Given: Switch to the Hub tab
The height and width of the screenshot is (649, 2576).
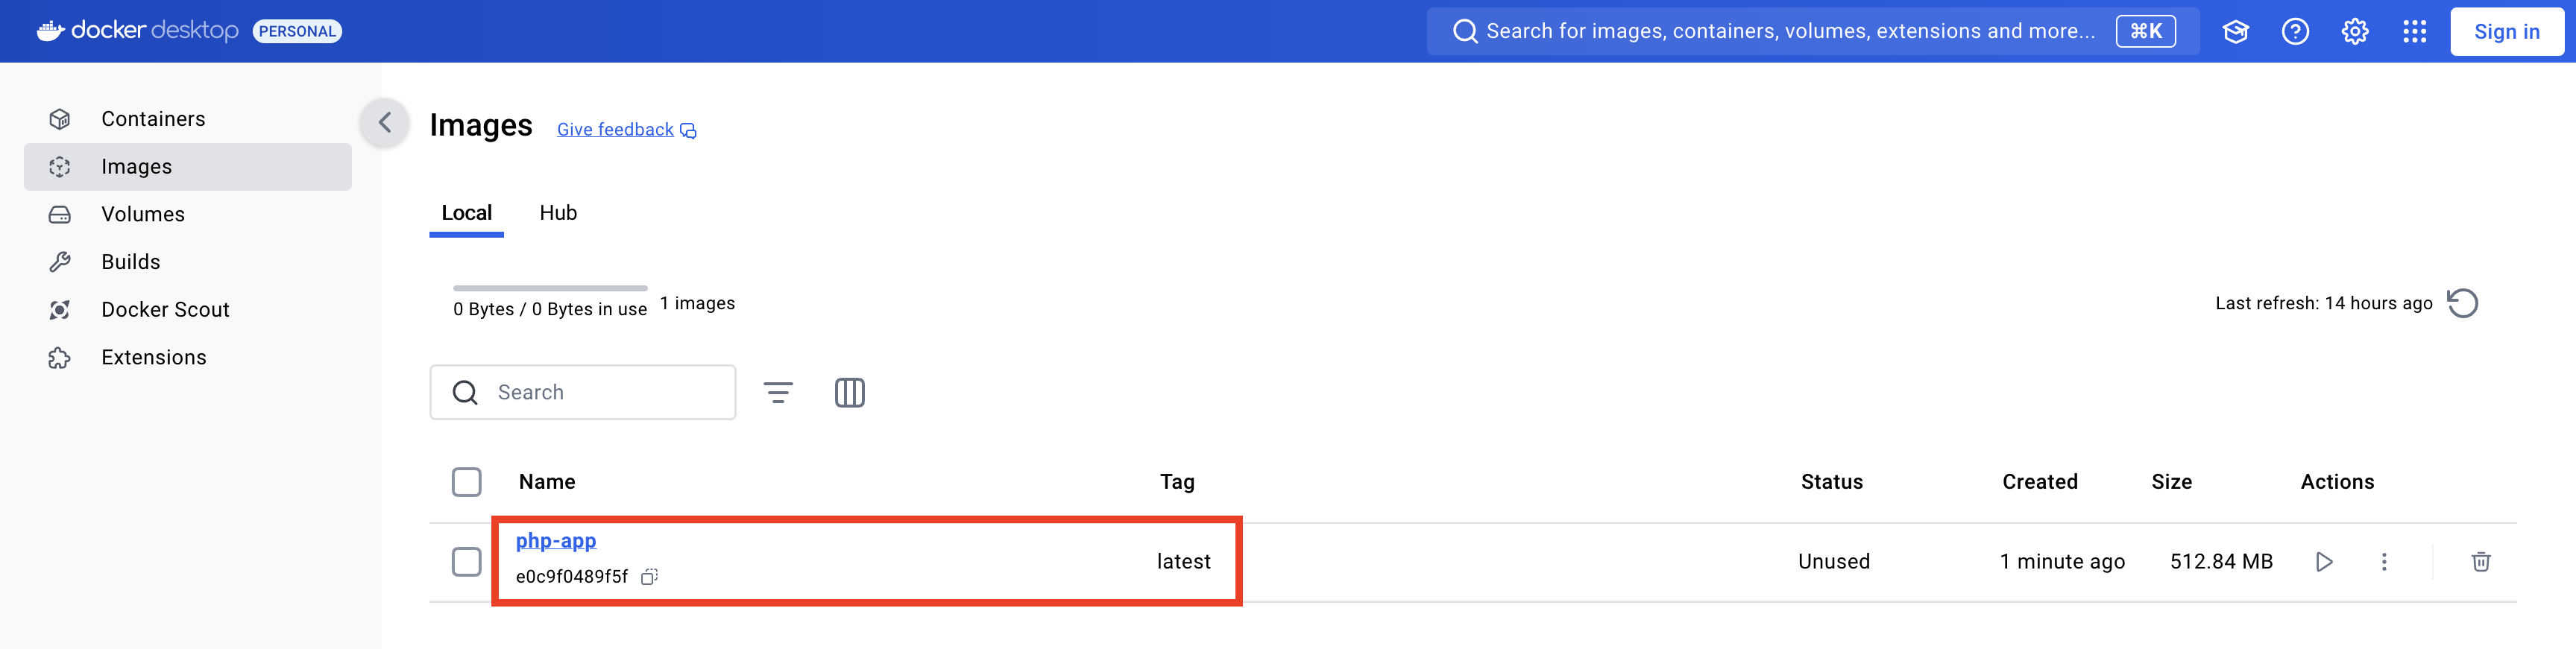Looking at the screenshot, I should pyautogui.click(x=558, y=213).
